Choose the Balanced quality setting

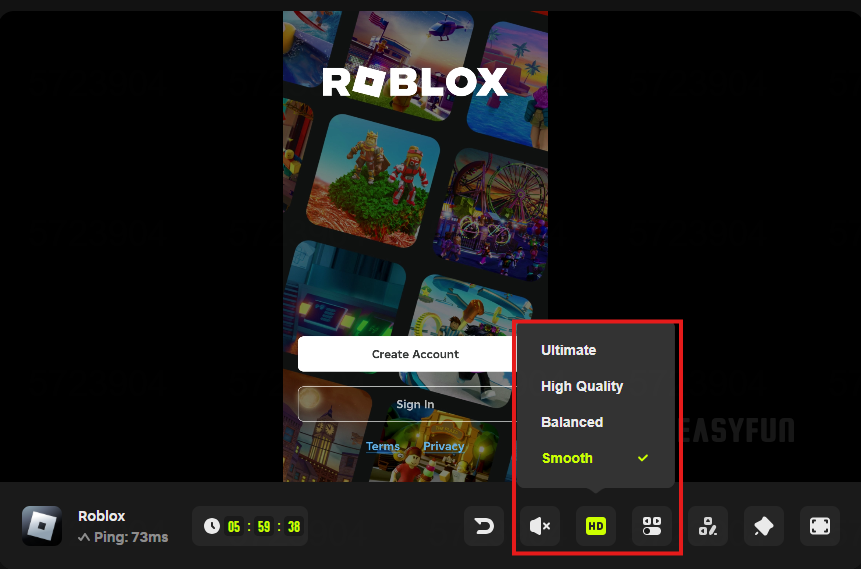572,422
